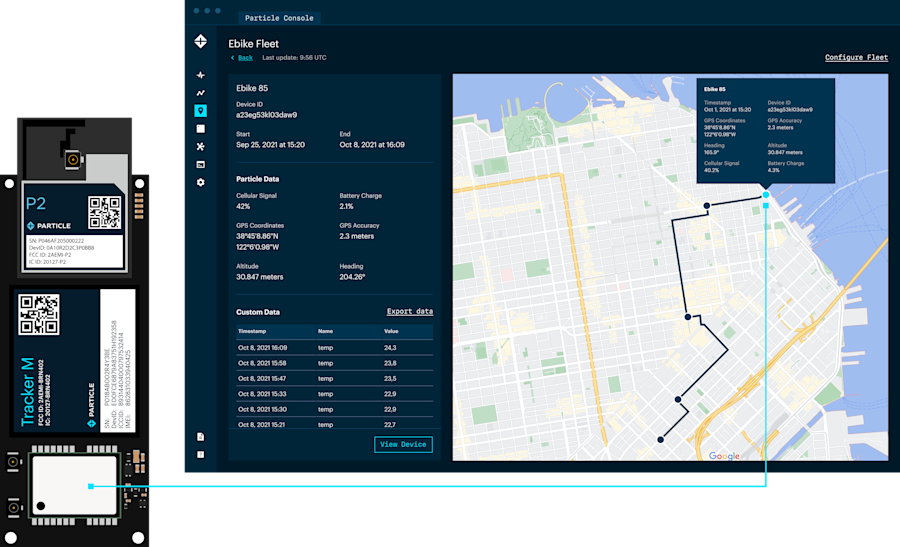900x547 pixels.
Task: Click the Particle Data section heading
Action: (258, 179)
